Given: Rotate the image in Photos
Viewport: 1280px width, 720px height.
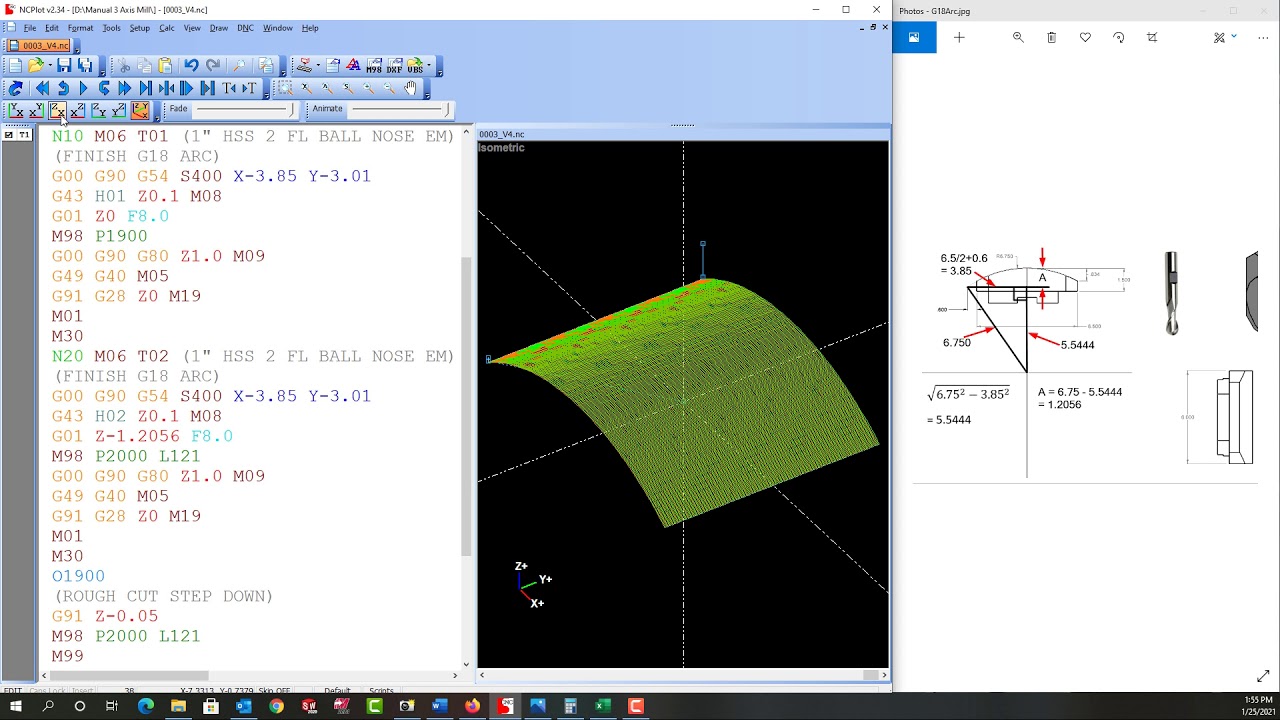Looking at the screenshot, I should (1118, 37).
